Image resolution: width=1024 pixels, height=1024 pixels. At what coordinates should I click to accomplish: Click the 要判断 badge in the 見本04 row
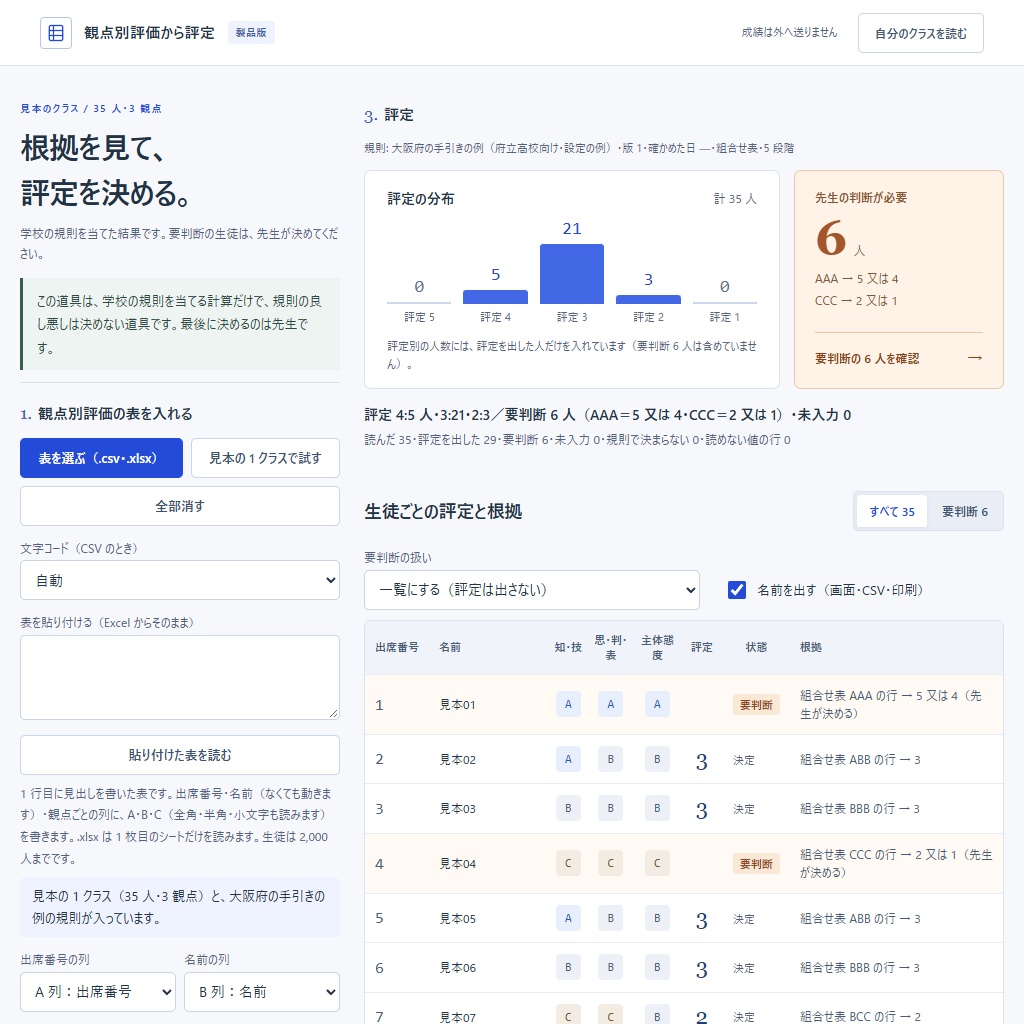pyautogui.click(x=756, y=863)
